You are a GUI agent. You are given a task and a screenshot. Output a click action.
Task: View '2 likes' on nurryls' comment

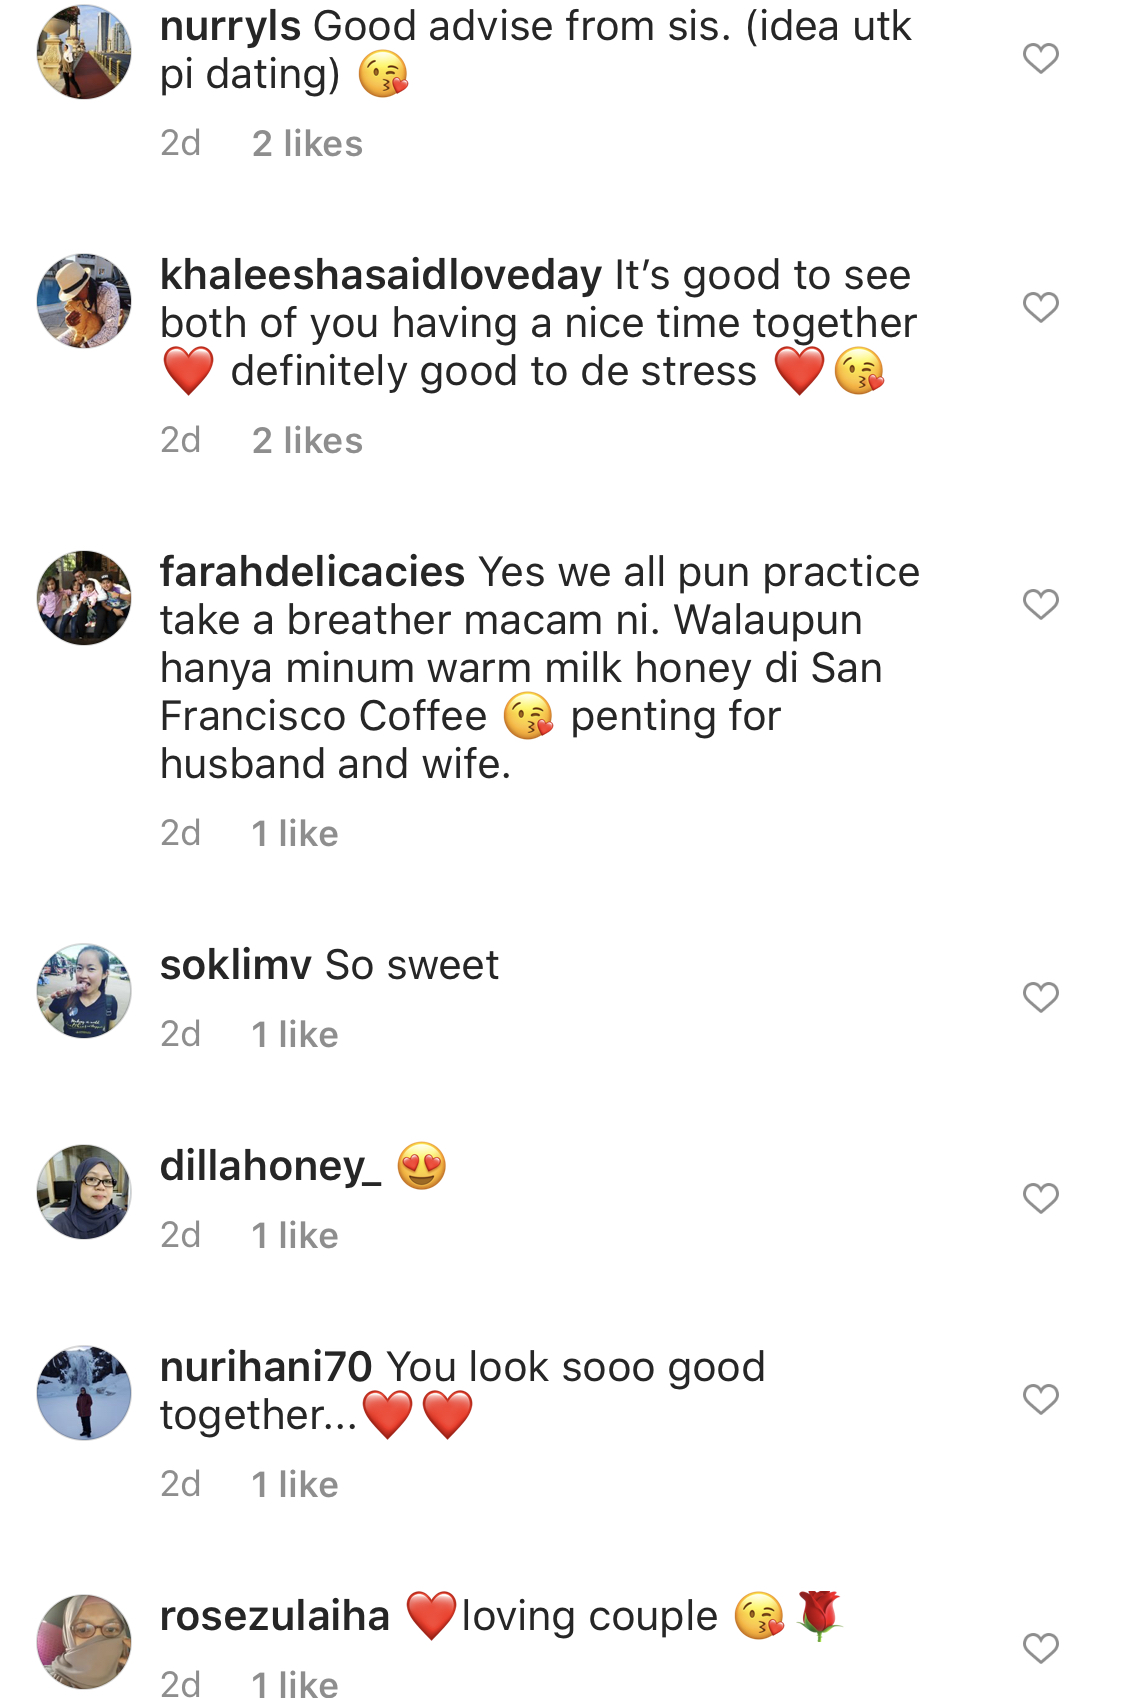click(307, 144)
